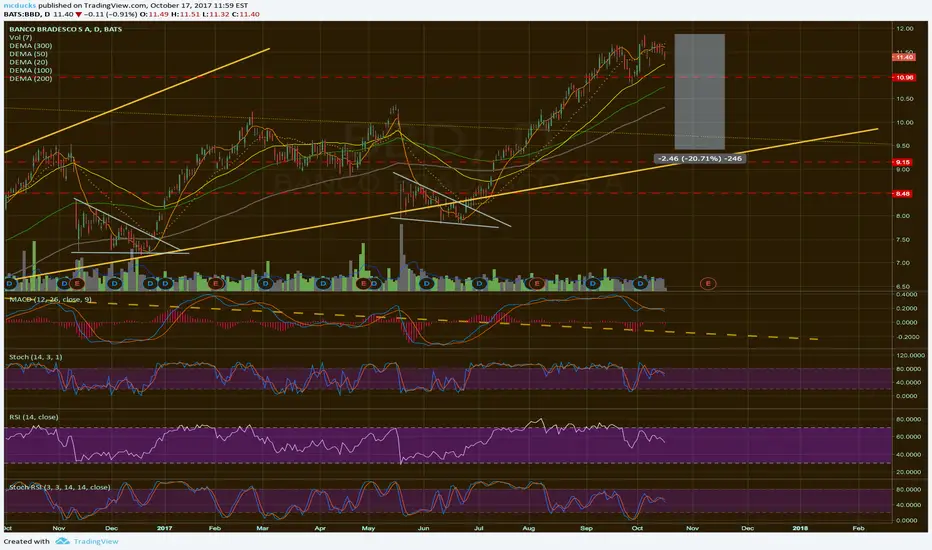Click the 2017 label on the time axis
The image size is (932, 550).
pyautogui.click(x=165, y=528)
